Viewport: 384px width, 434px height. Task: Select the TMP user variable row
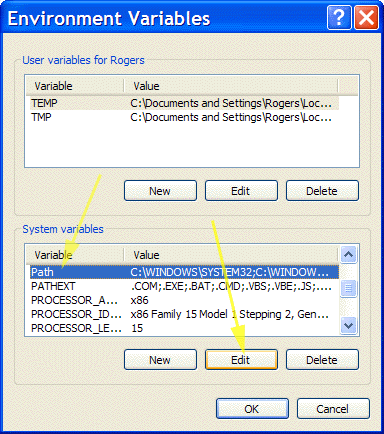[x=183, y=117]
